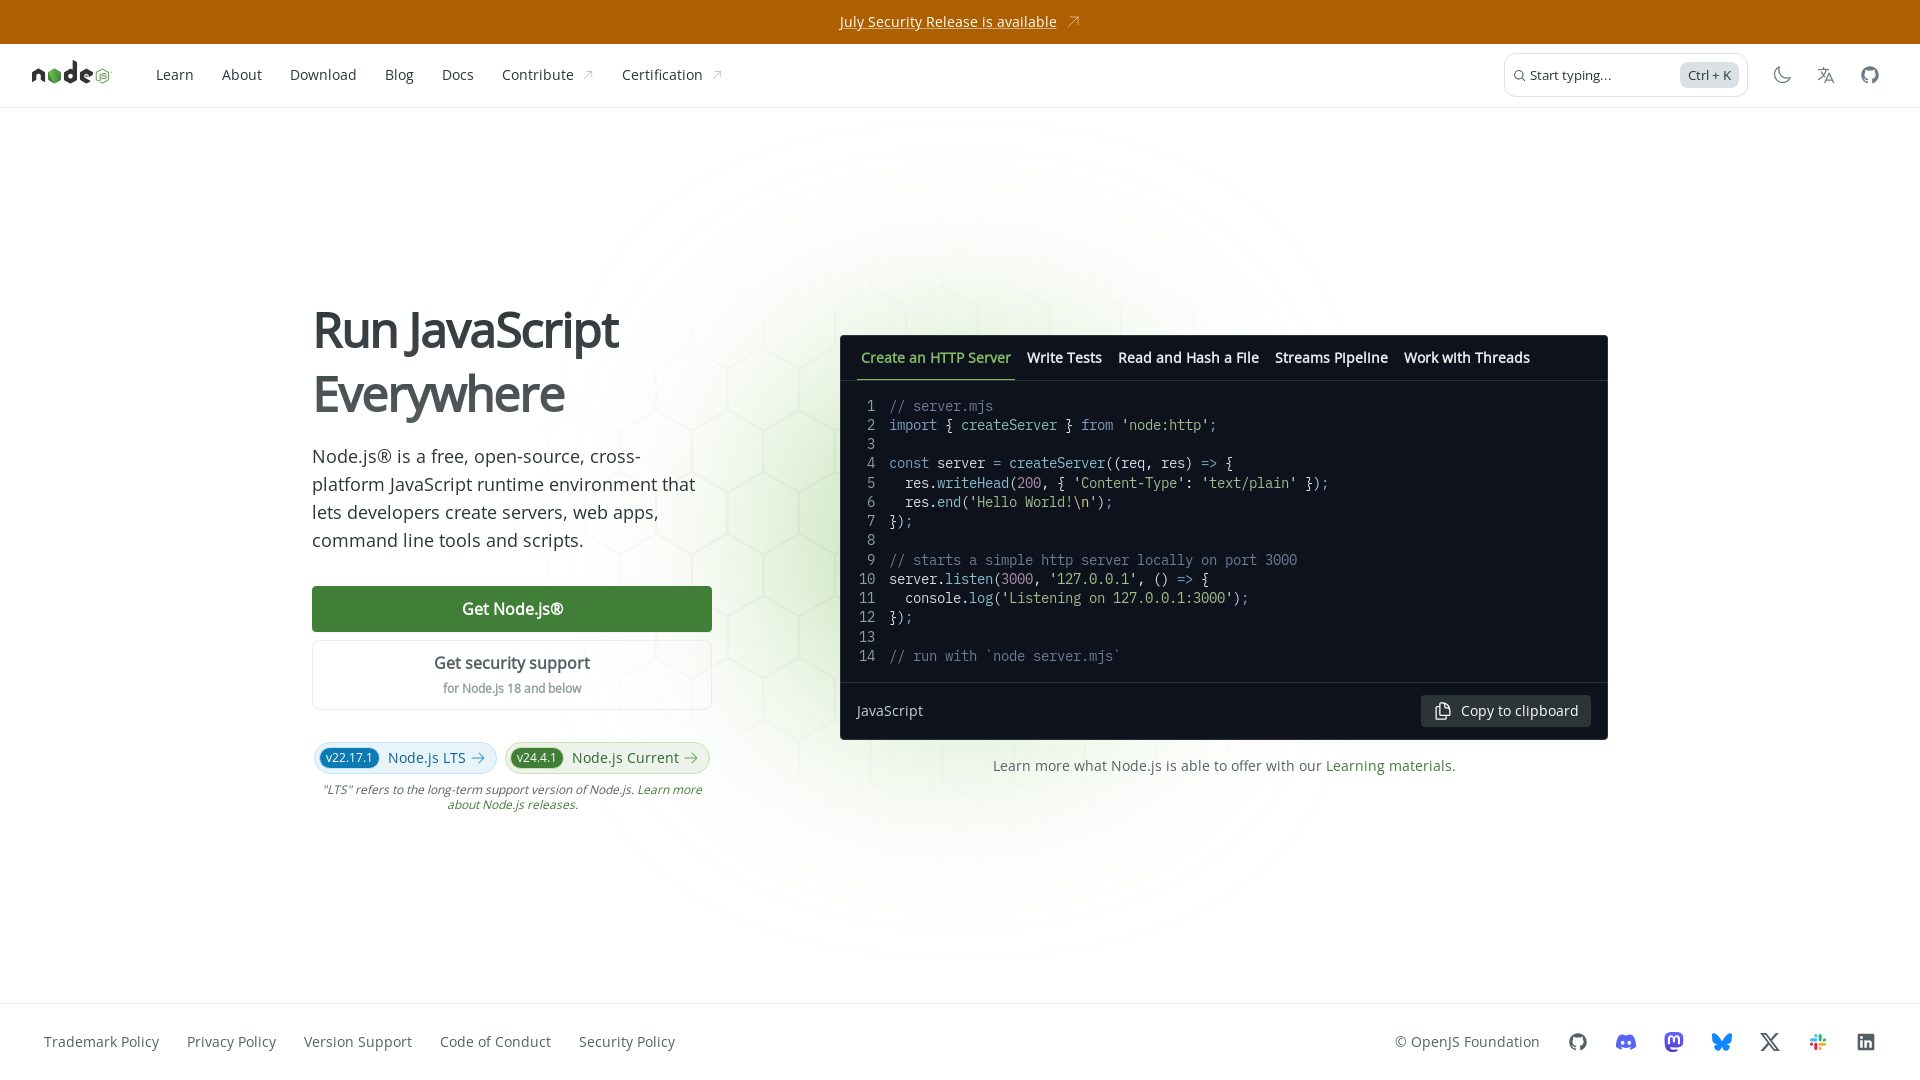Open the Slack icon in footer

point(1818,1042)
